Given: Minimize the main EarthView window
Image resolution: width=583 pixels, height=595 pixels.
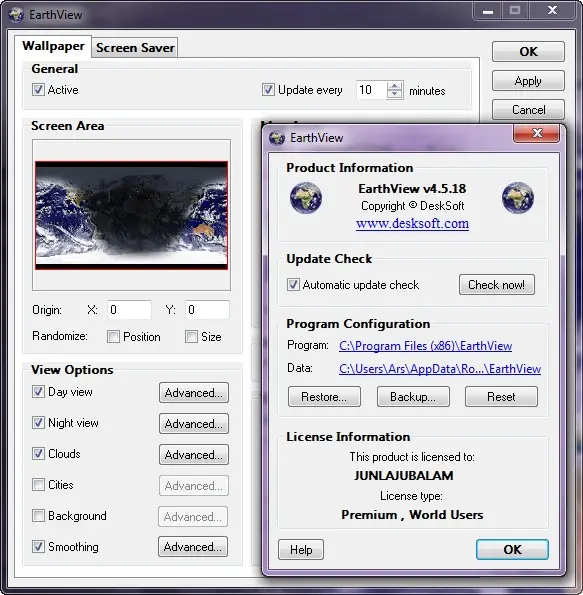Looking at the screenshot, I should [488, 10].
